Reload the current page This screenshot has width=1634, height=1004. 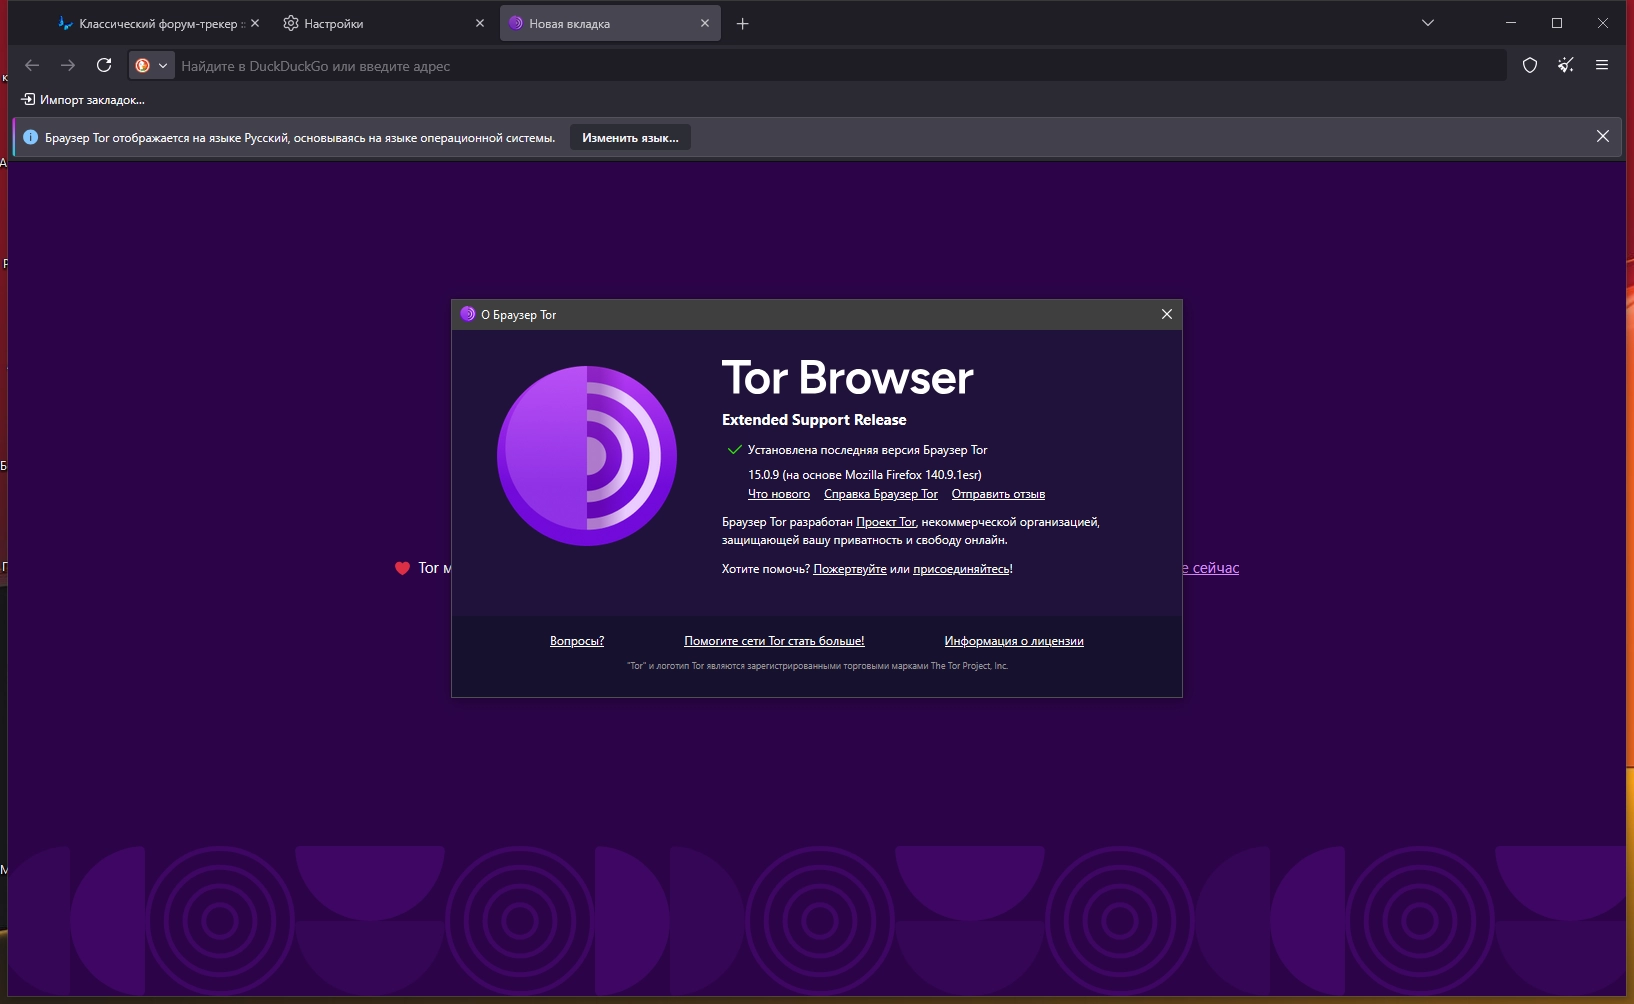point(104,65)
